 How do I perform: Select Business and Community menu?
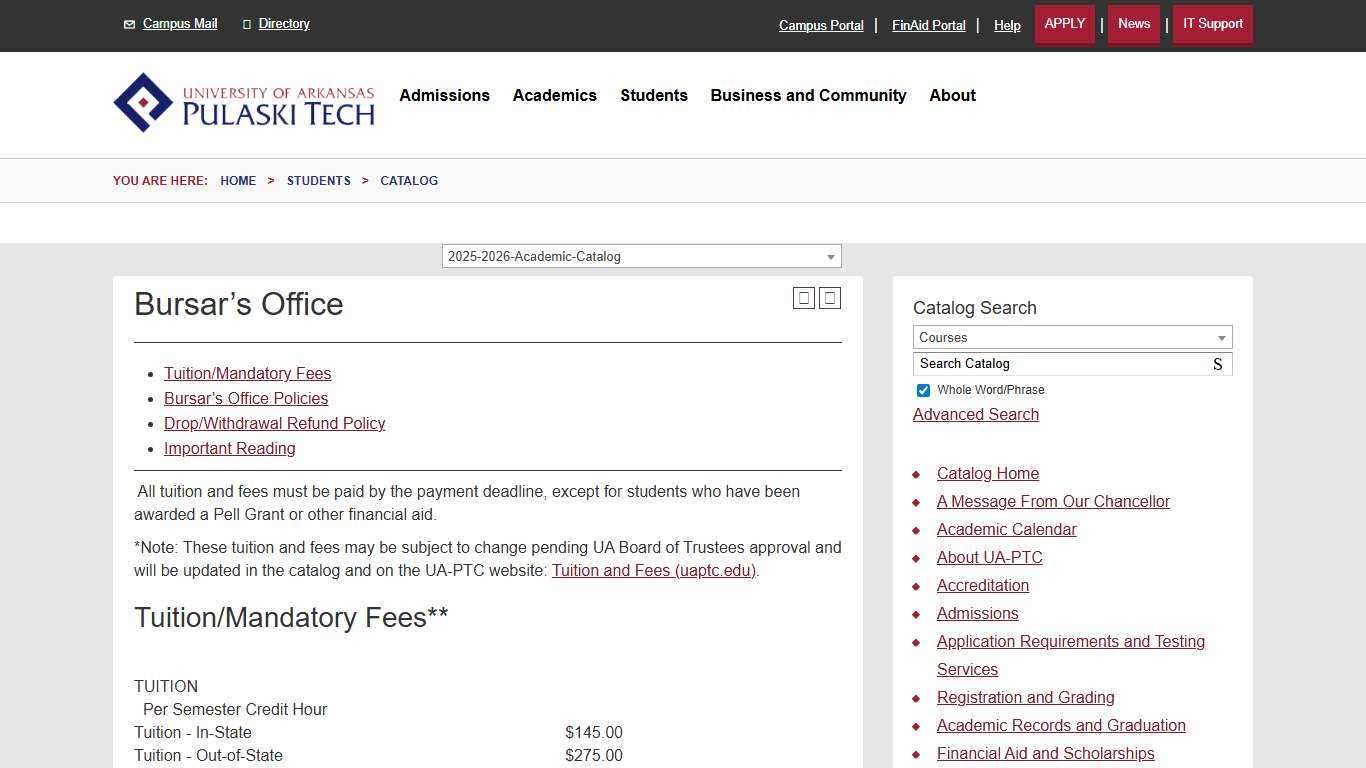click(x=808, y=96)
